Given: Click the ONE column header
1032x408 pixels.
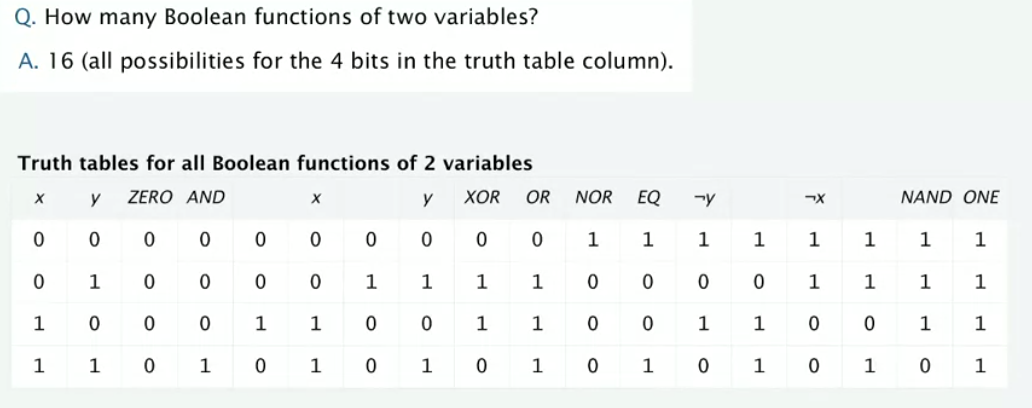Looking at the screenshot, I should coord(980,197).
